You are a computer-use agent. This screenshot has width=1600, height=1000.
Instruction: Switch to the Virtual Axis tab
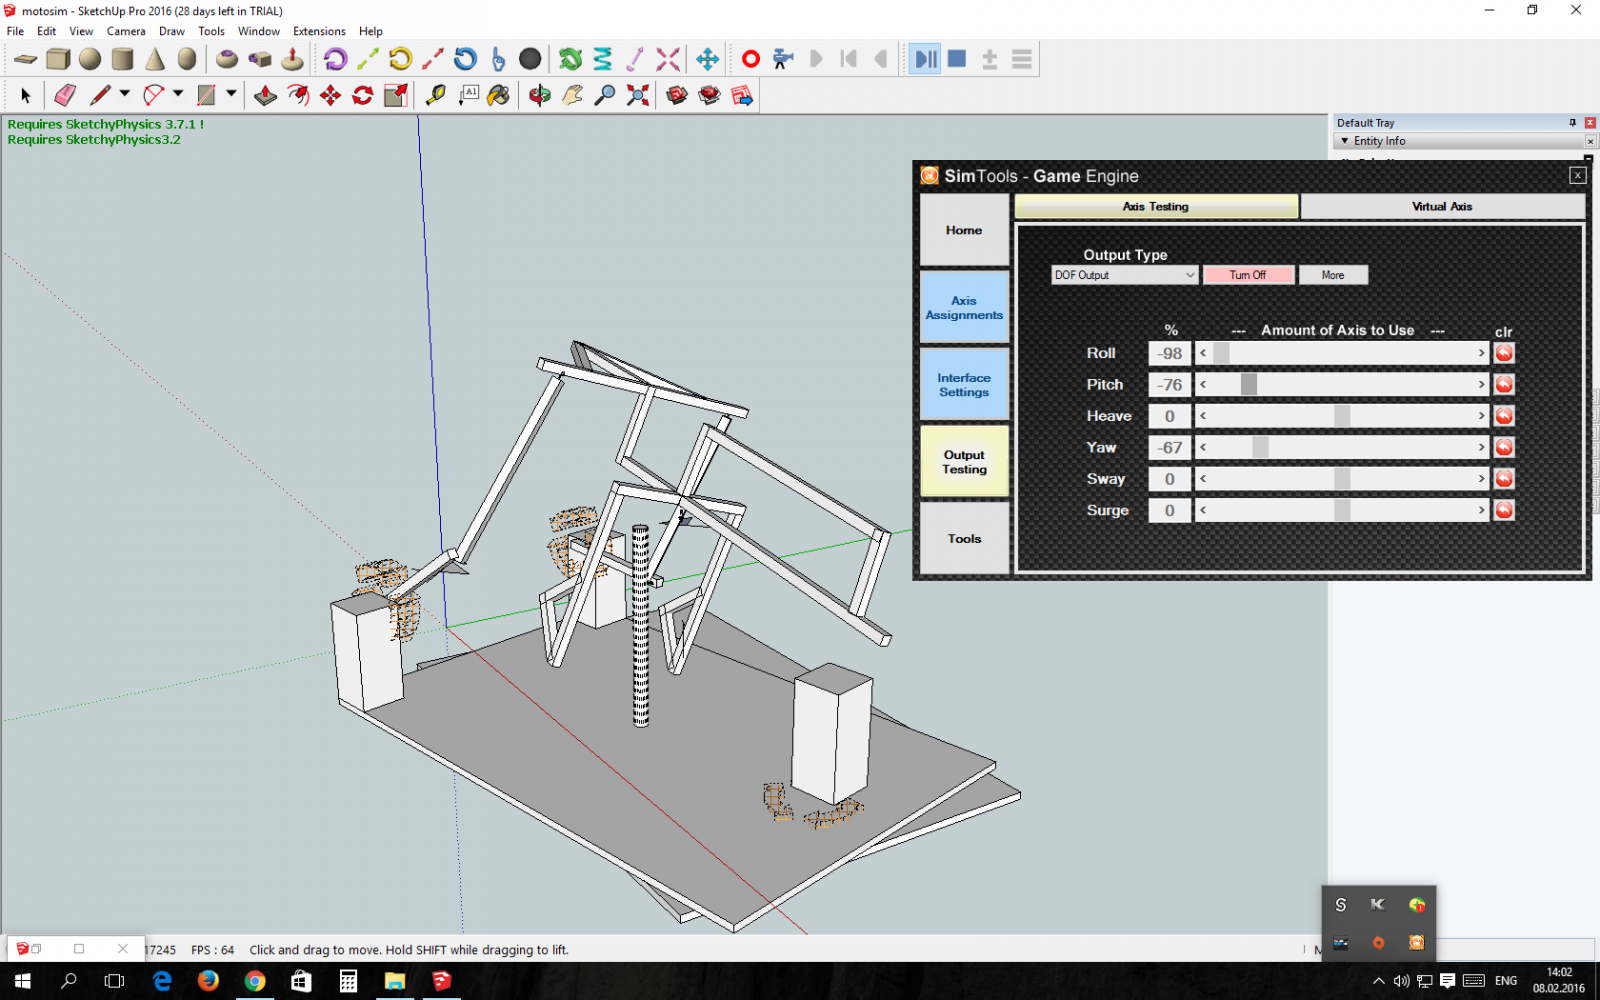tap(1442, 206)
